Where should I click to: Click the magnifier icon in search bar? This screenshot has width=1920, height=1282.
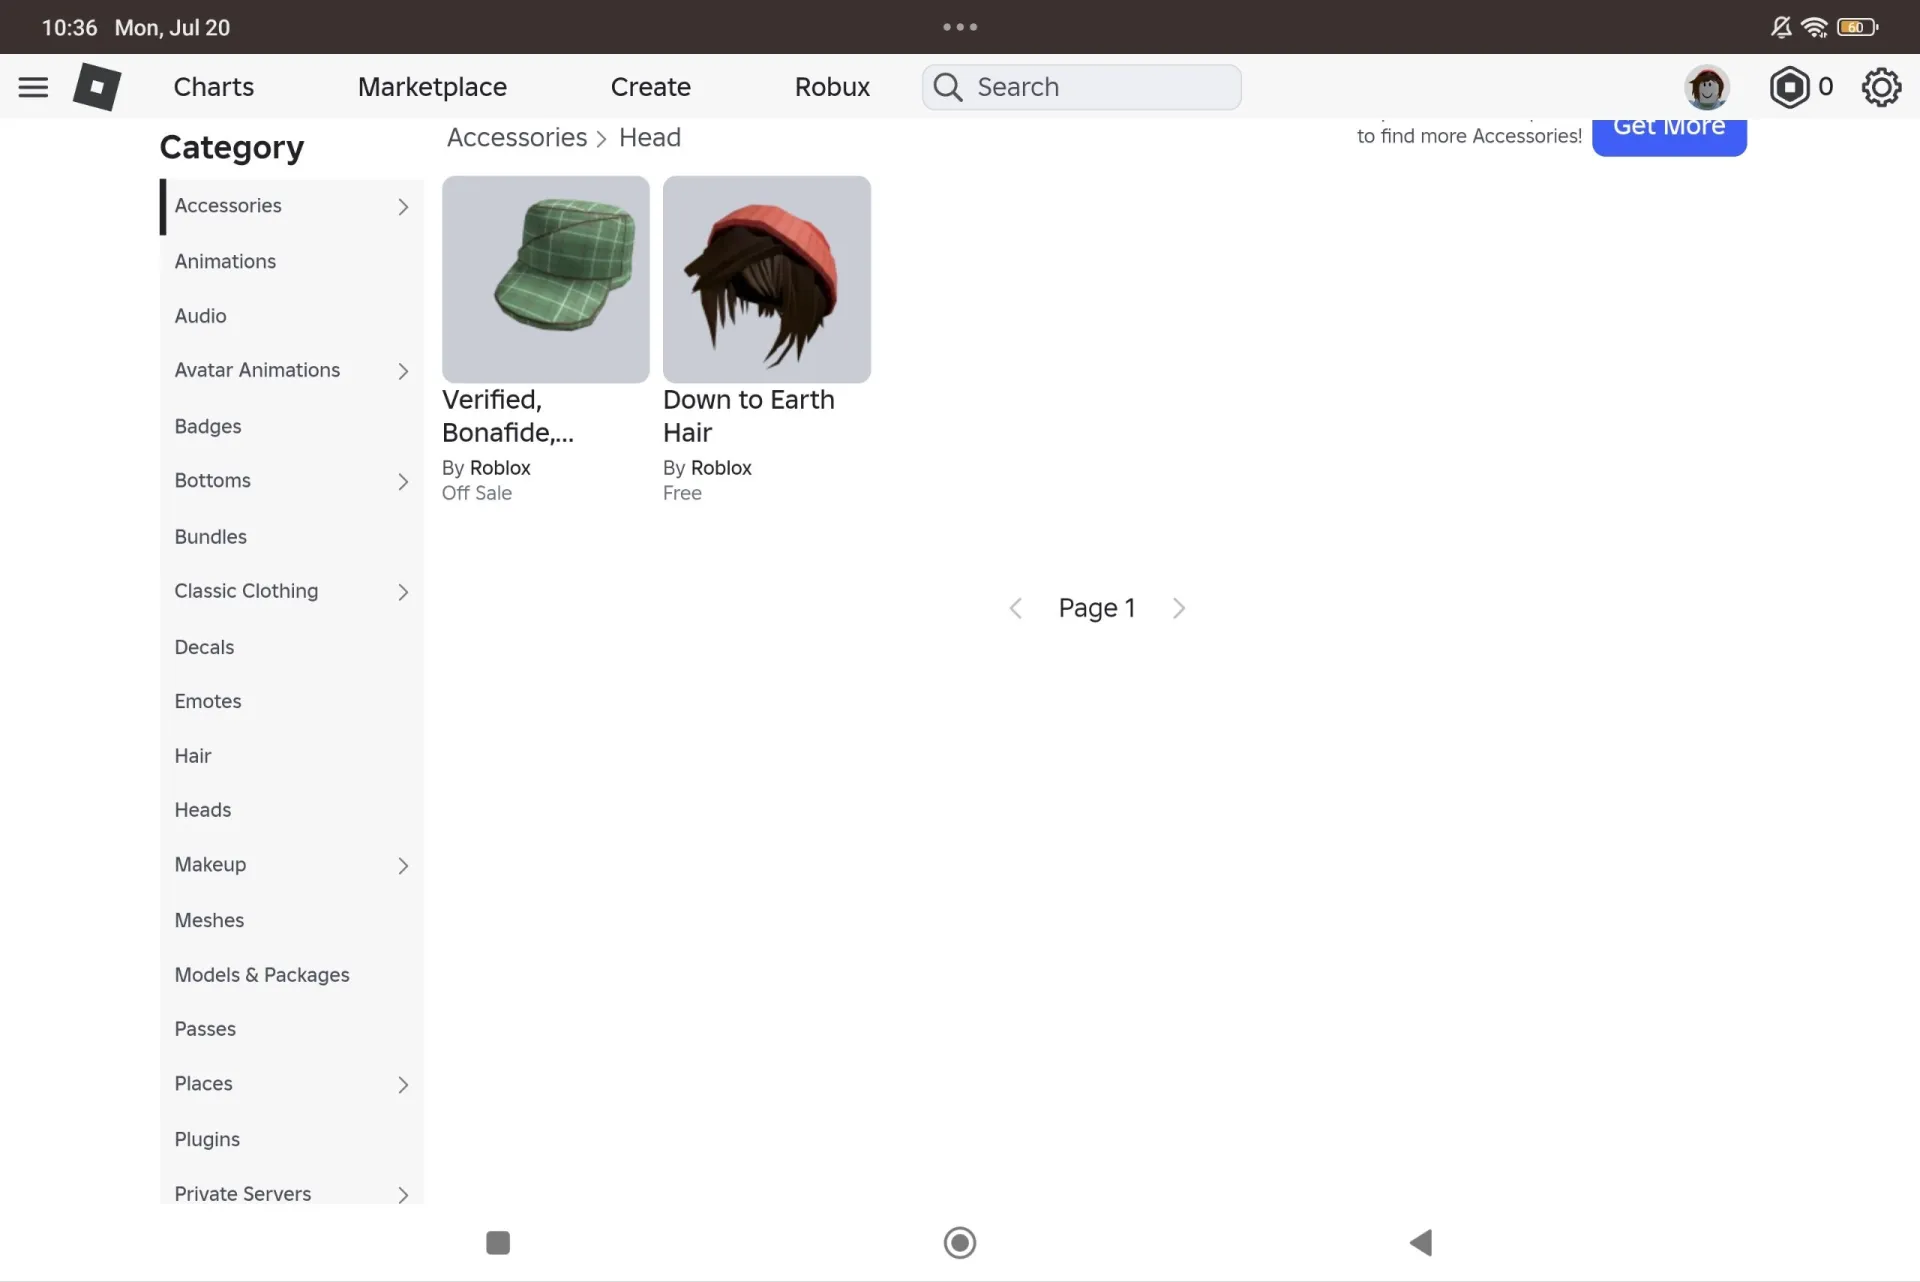947,87
